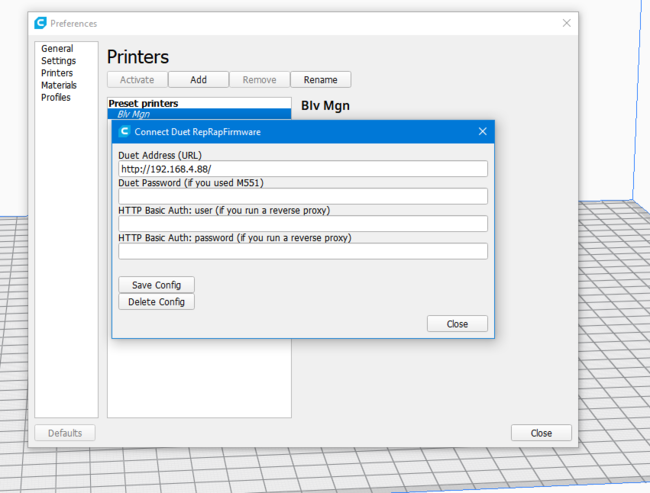Open the Materials preferences page
Viewport: 650px width, 493px height.
[59, 85]
